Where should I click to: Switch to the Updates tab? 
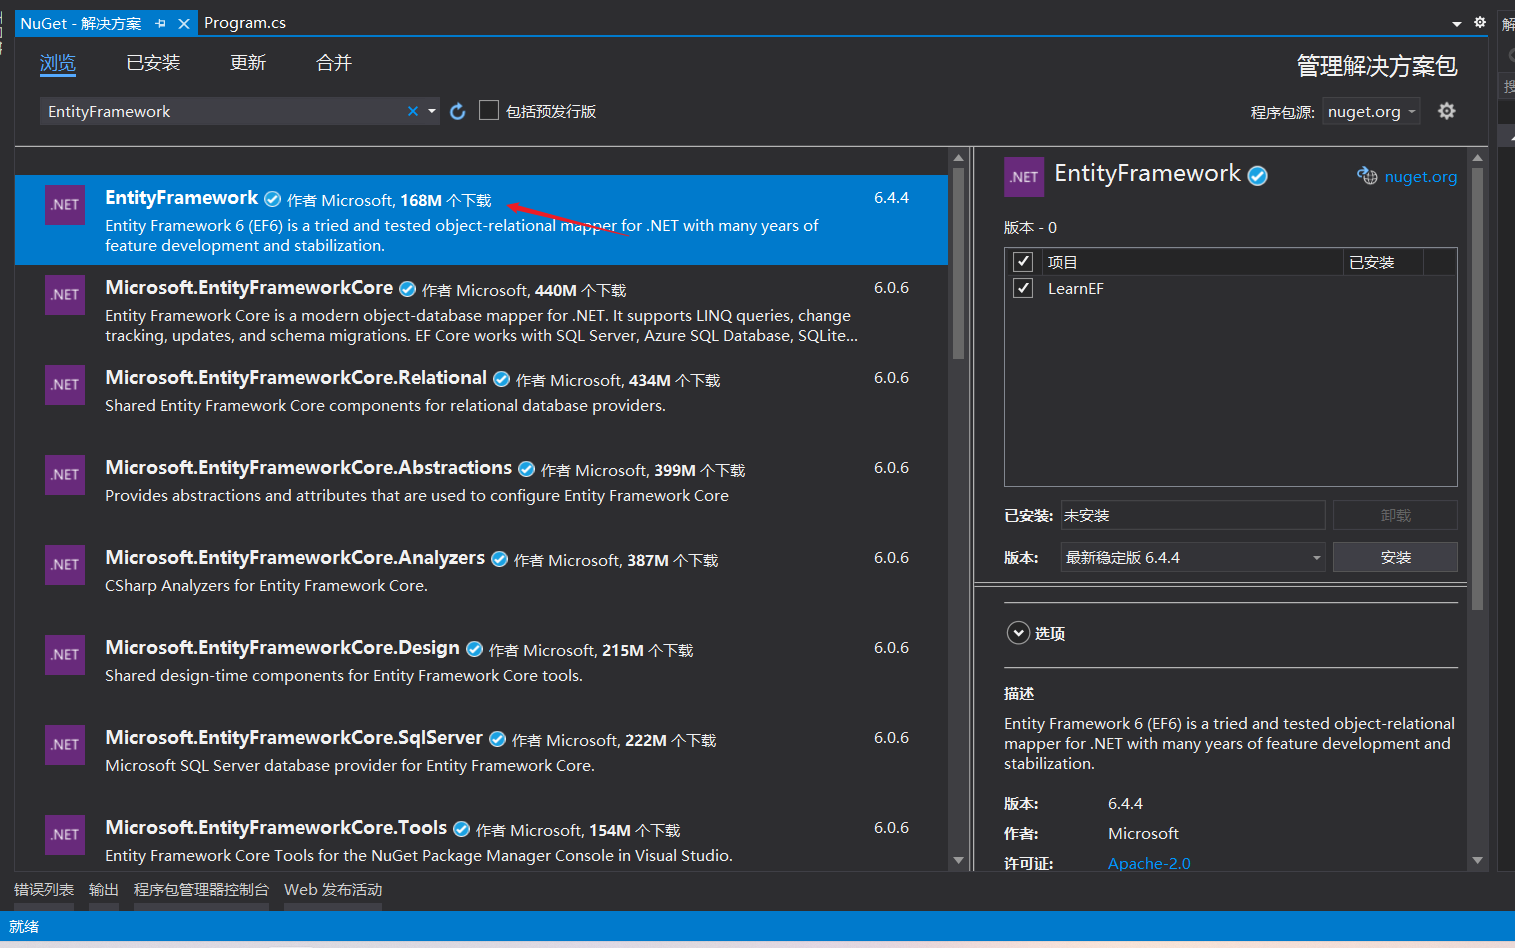click(248, 63)
